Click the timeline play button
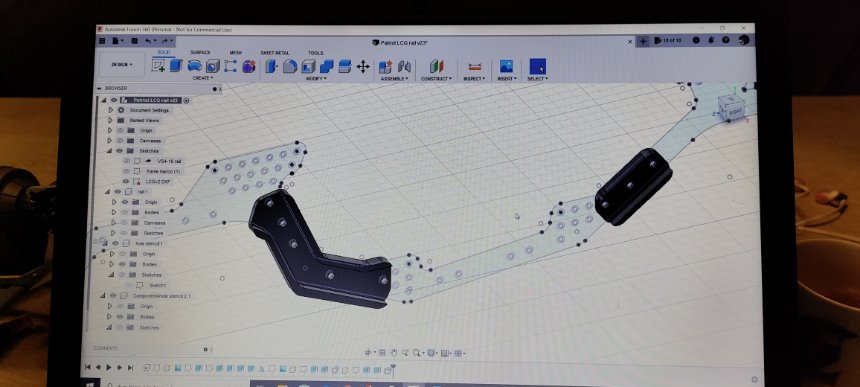Viewport: 860px width, 387px height. point(109,367)
